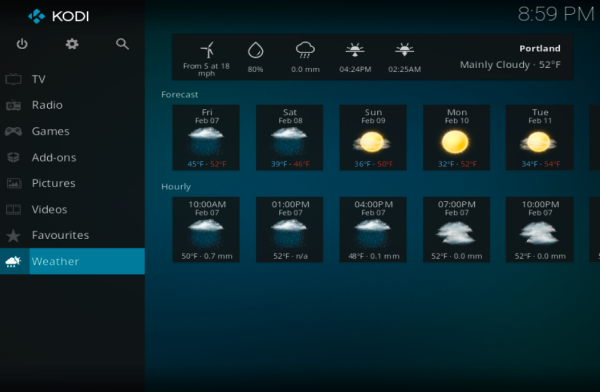Screen dimensions: 600x392
Task: Open search with the magnifier icon
Action: 122,44
